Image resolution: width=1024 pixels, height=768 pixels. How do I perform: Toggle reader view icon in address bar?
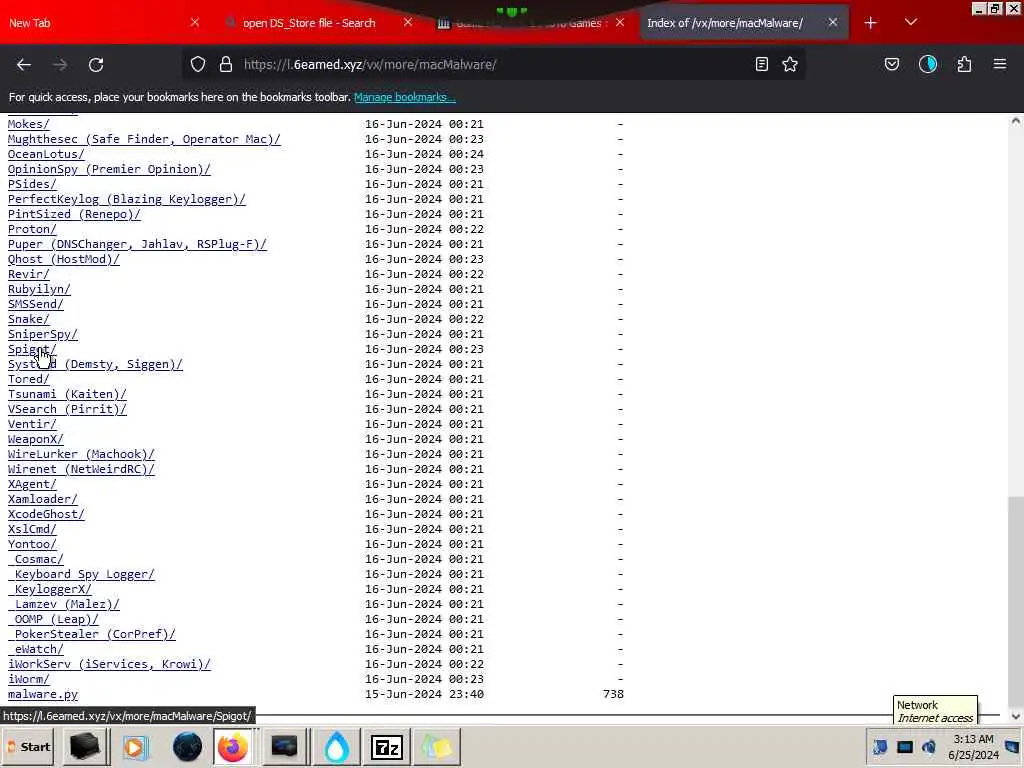tap(761, 64)
